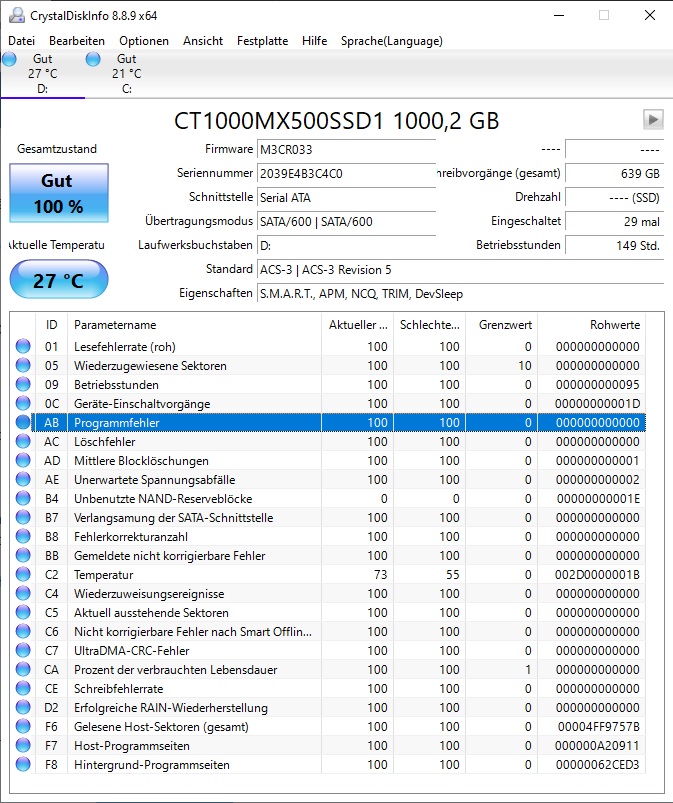This screenshot has height=803, width=673.
Task: Click the Betriebsstunden value 149 Std.
Action: (x=615, y=246)
